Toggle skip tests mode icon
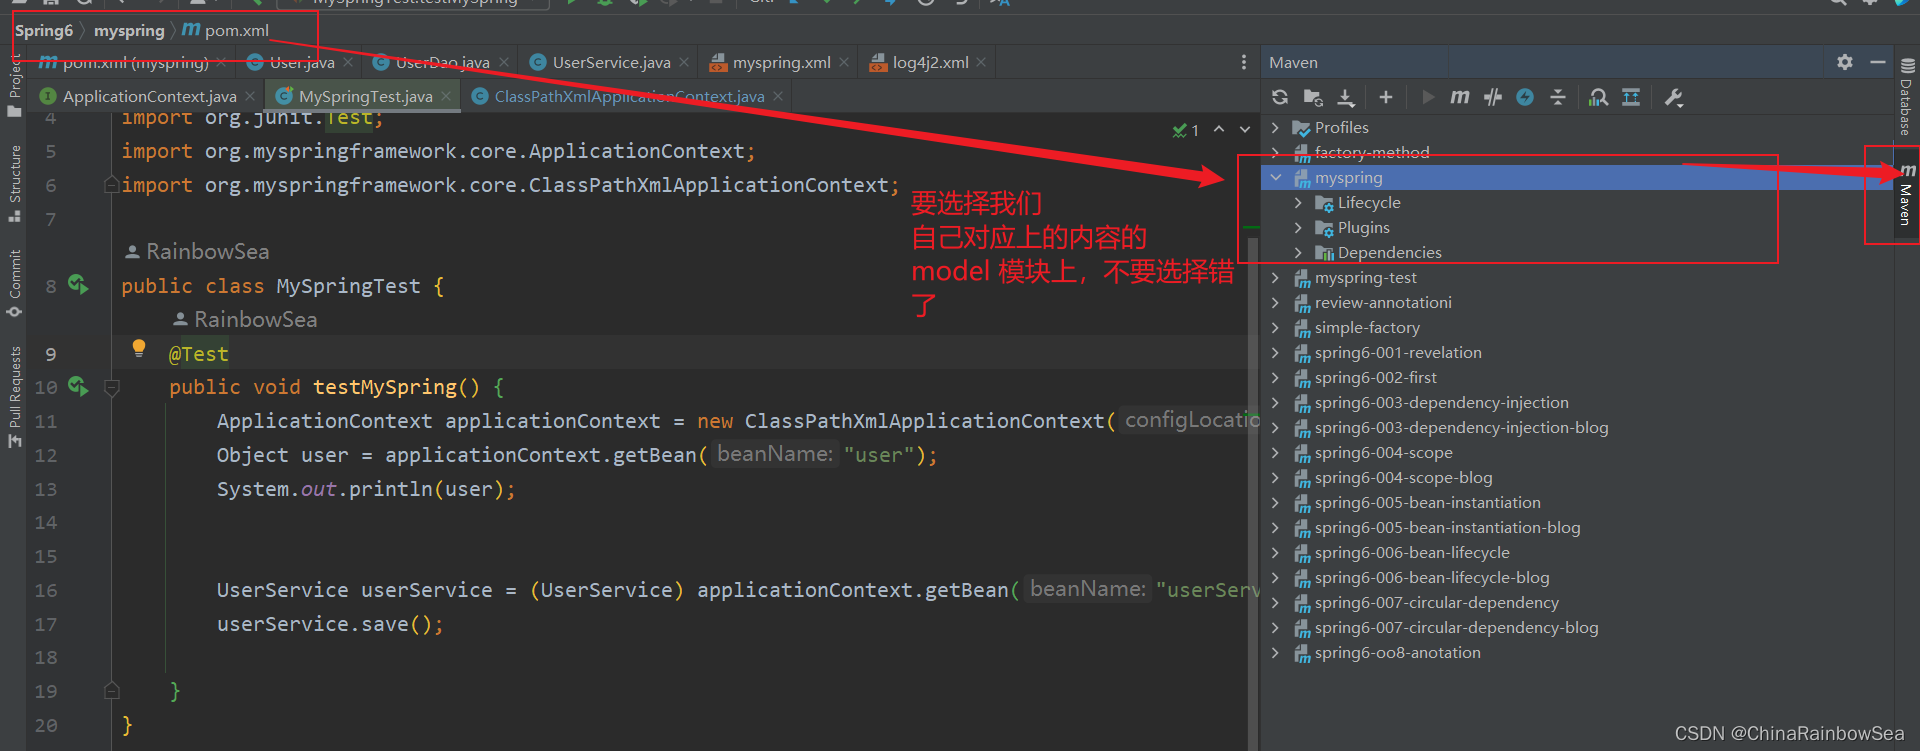1920x751 pixels. coord(1493,97)
